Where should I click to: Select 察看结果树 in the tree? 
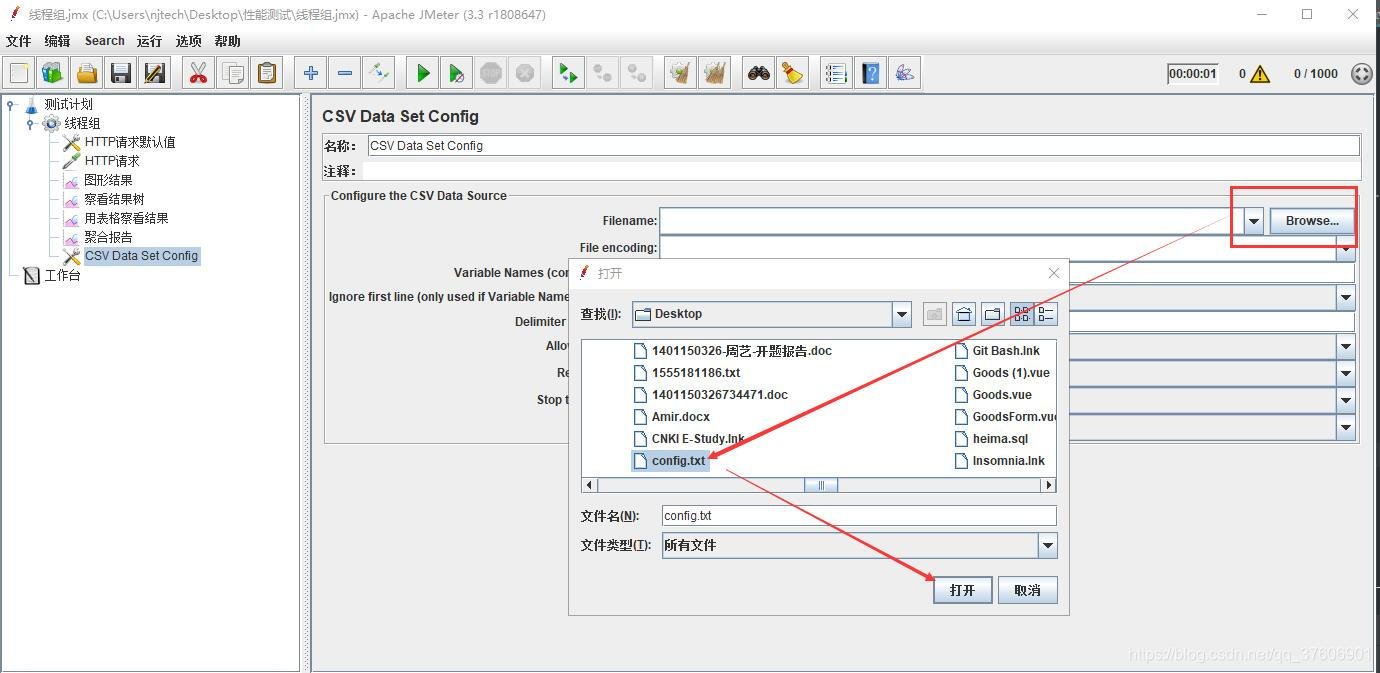pyautogui.click(x=114, y=199)
